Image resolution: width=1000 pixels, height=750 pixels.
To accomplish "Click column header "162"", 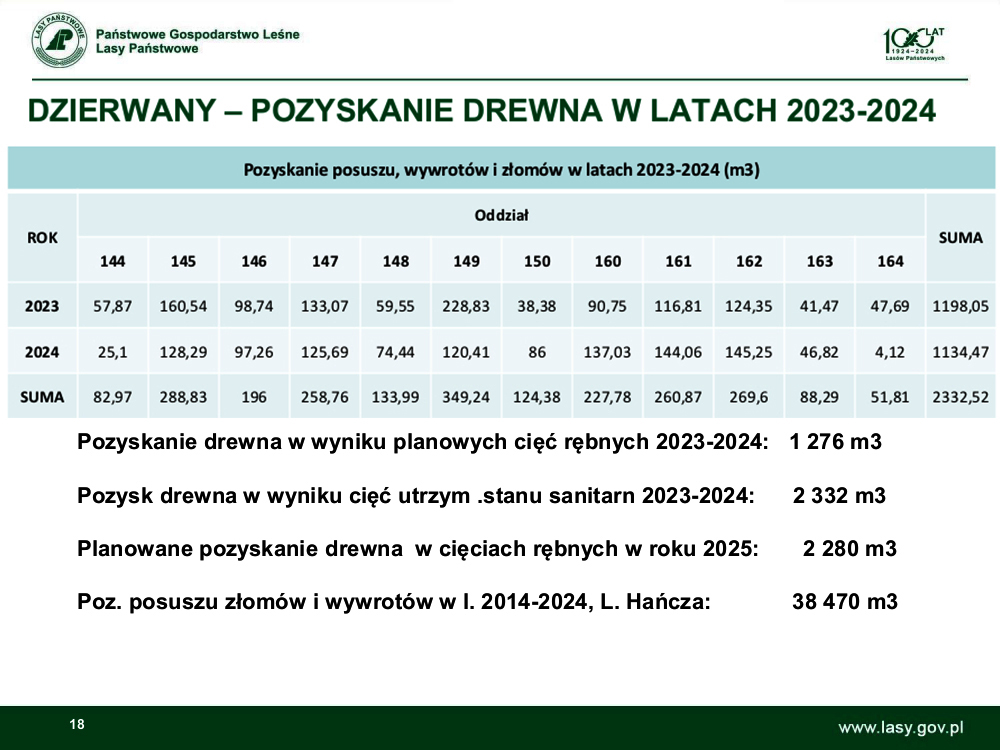I will click(x=749, y=261).
